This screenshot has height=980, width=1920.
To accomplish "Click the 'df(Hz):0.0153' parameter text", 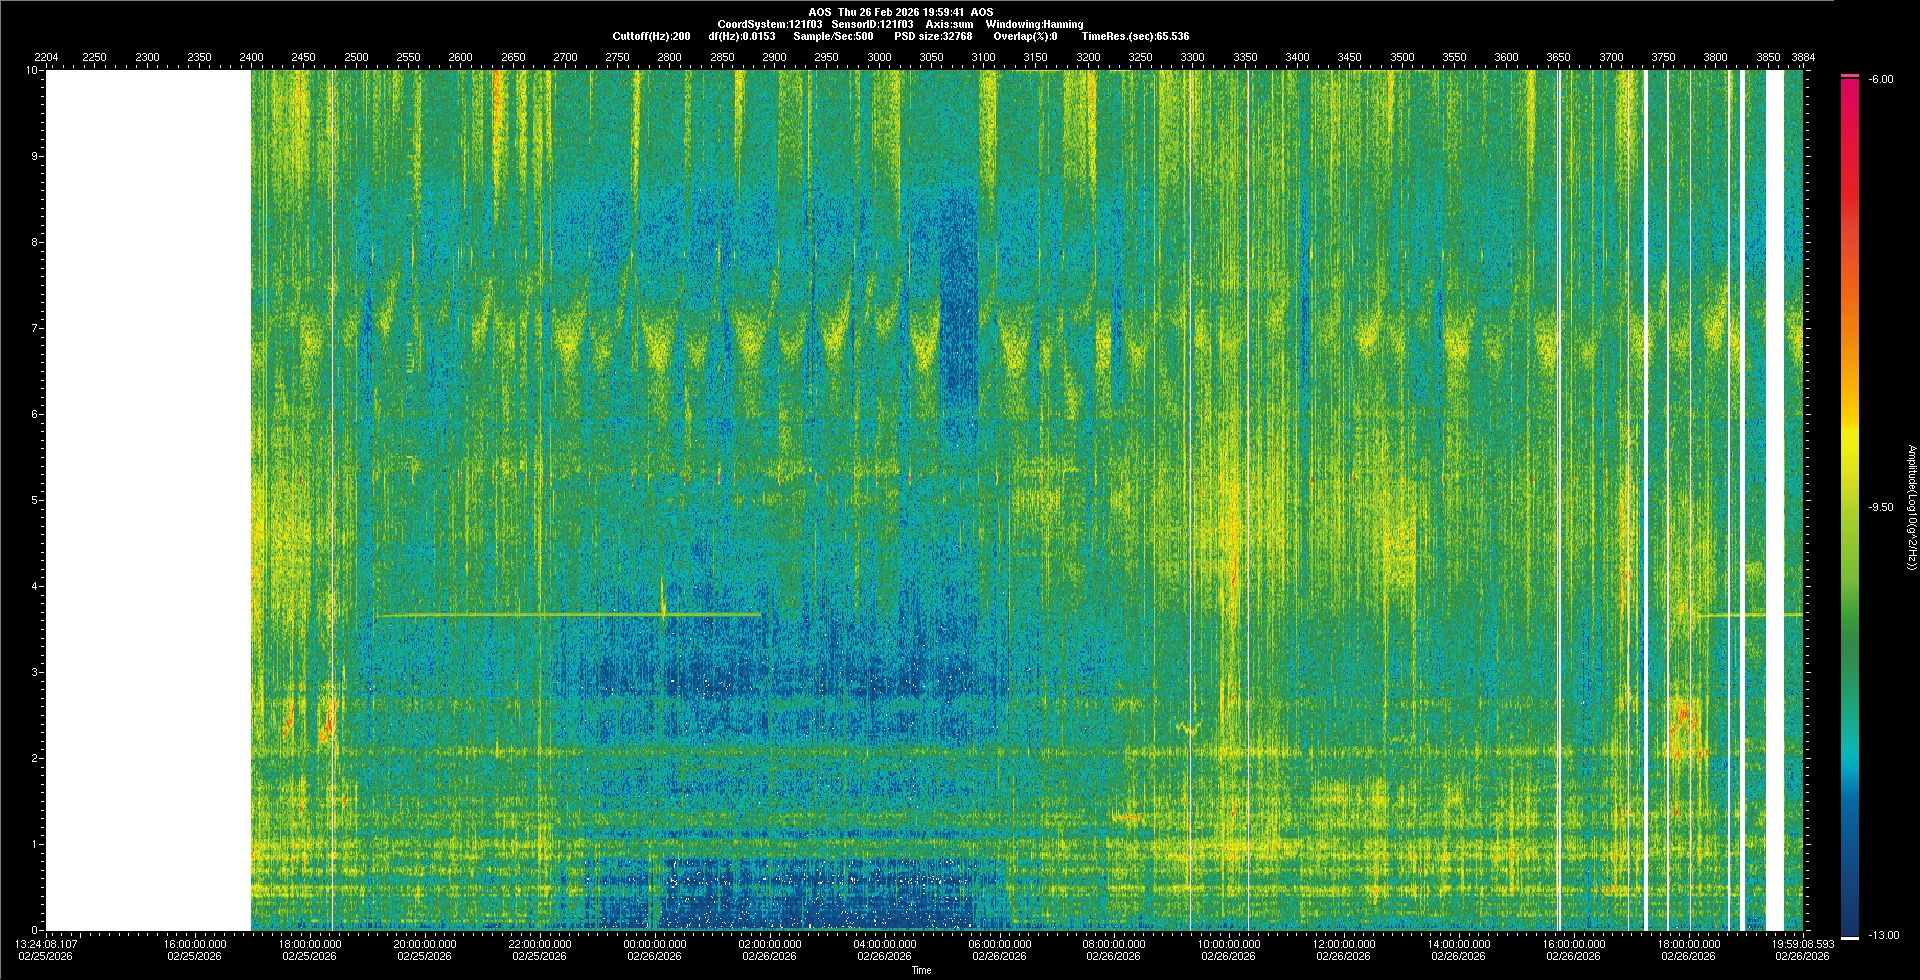I will (x=741, y=36).
